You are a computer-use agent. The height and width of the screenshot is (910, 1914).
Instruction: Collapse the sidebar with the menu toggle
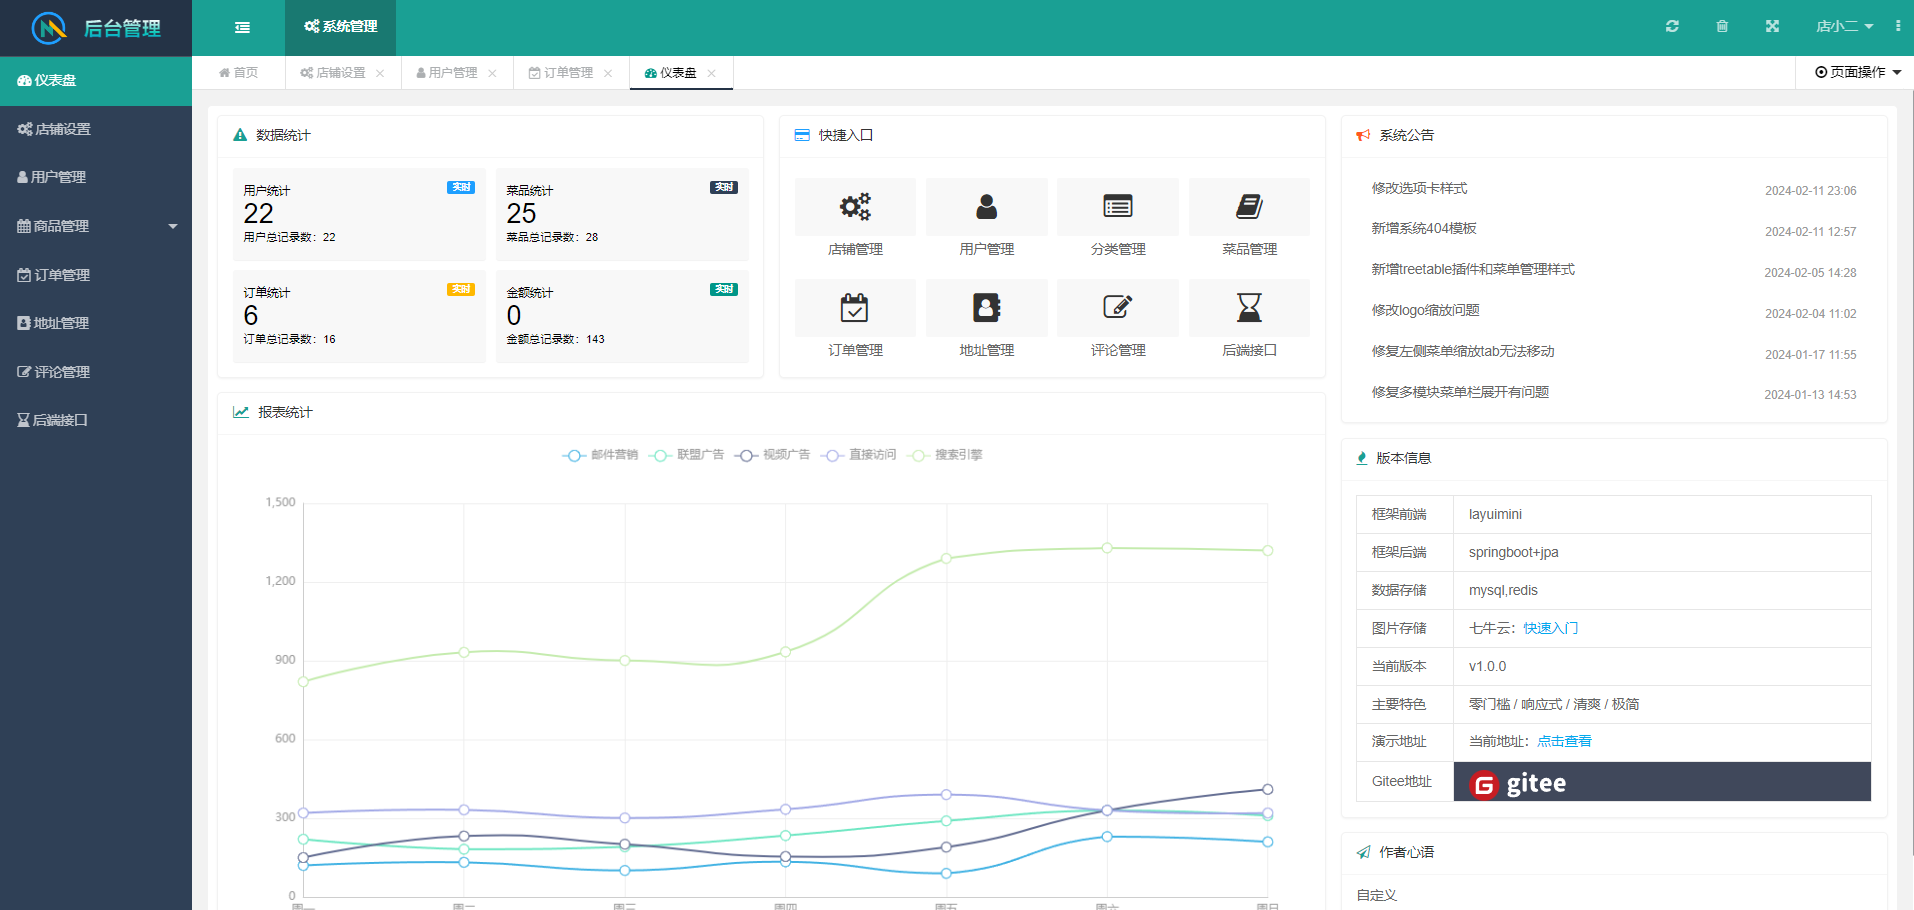[x=242, y=28]
